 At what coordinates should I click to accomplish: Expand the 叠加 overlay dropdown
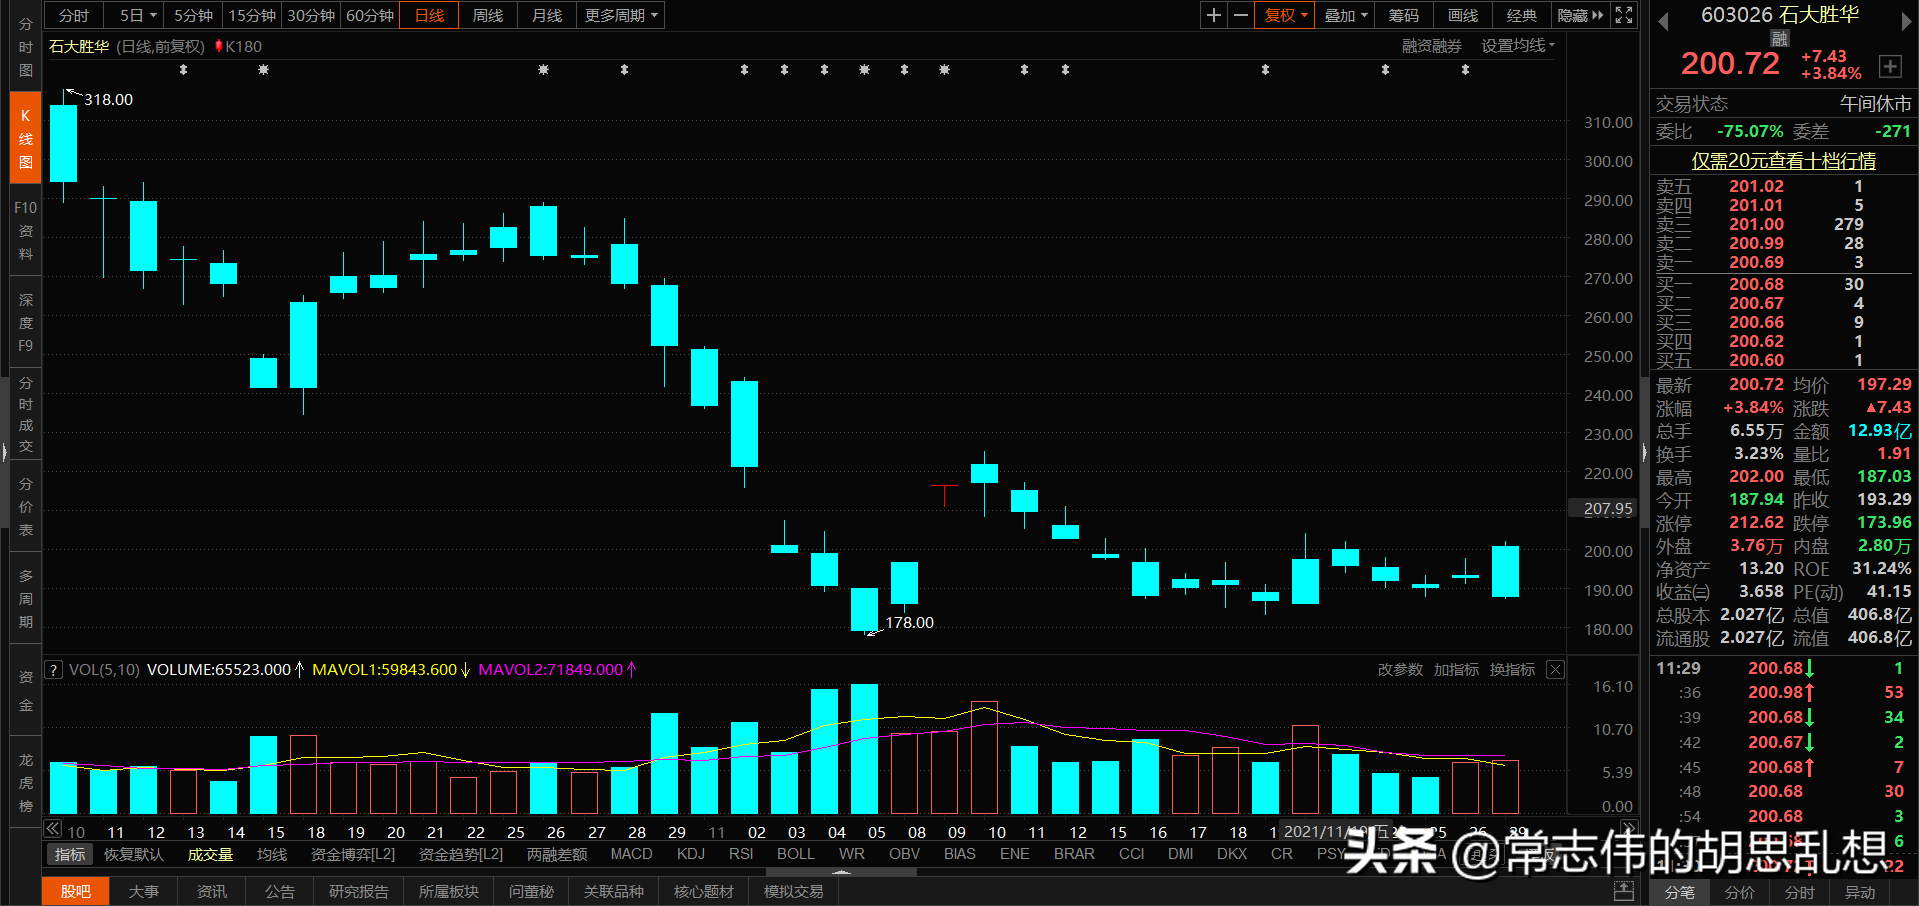(x=1344, y=15)
